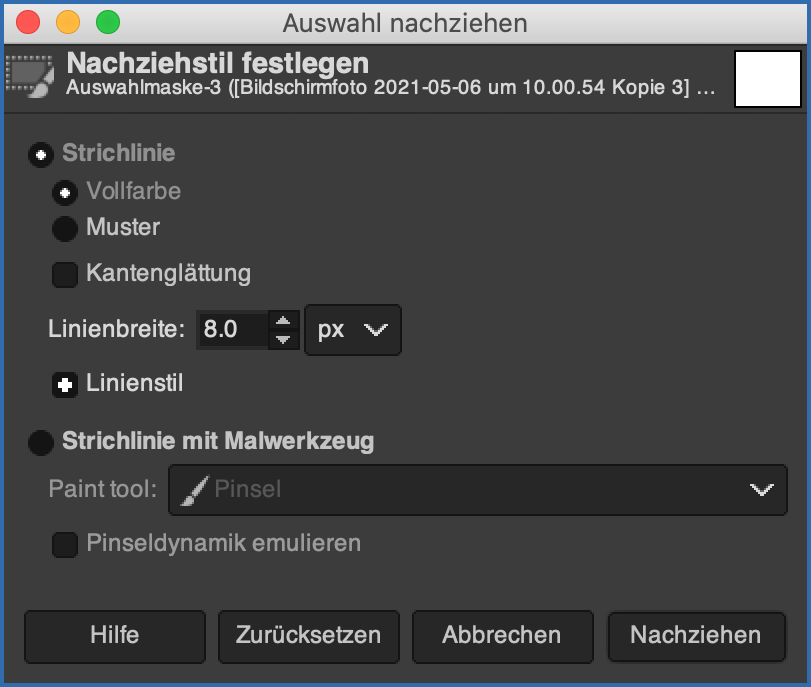Click inside the Linienbreite value field
The height and width of the screenshot is (687, 811).
tap(233, 330)
